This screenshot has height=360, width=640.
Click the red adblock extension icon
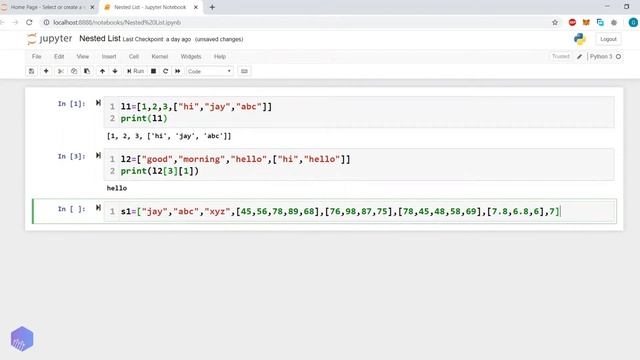pyautogui.click(x=572, y=22)
